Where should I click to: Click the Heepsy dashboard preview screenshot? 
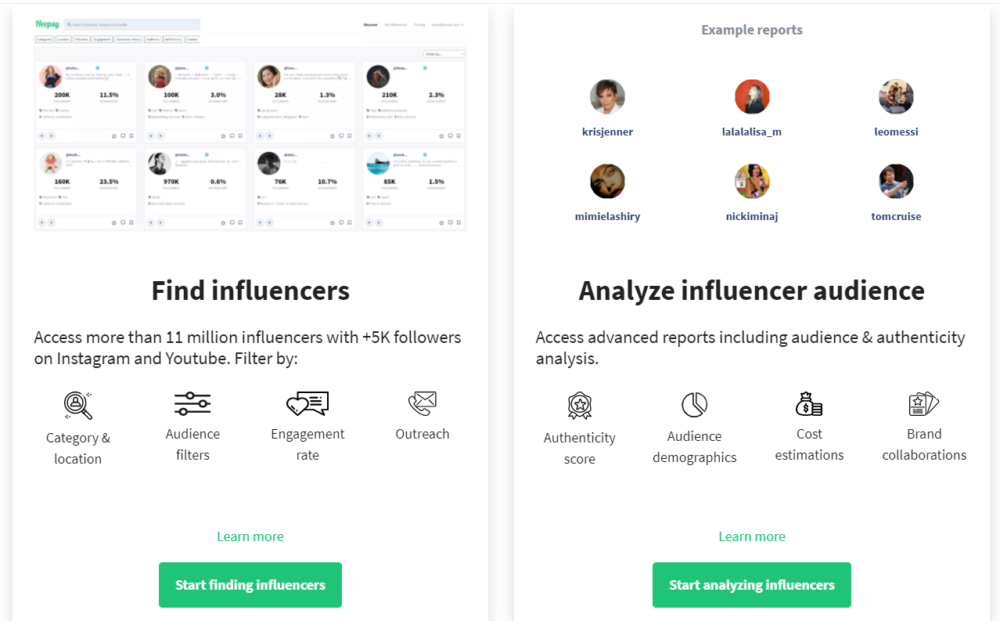coord(250,124)
